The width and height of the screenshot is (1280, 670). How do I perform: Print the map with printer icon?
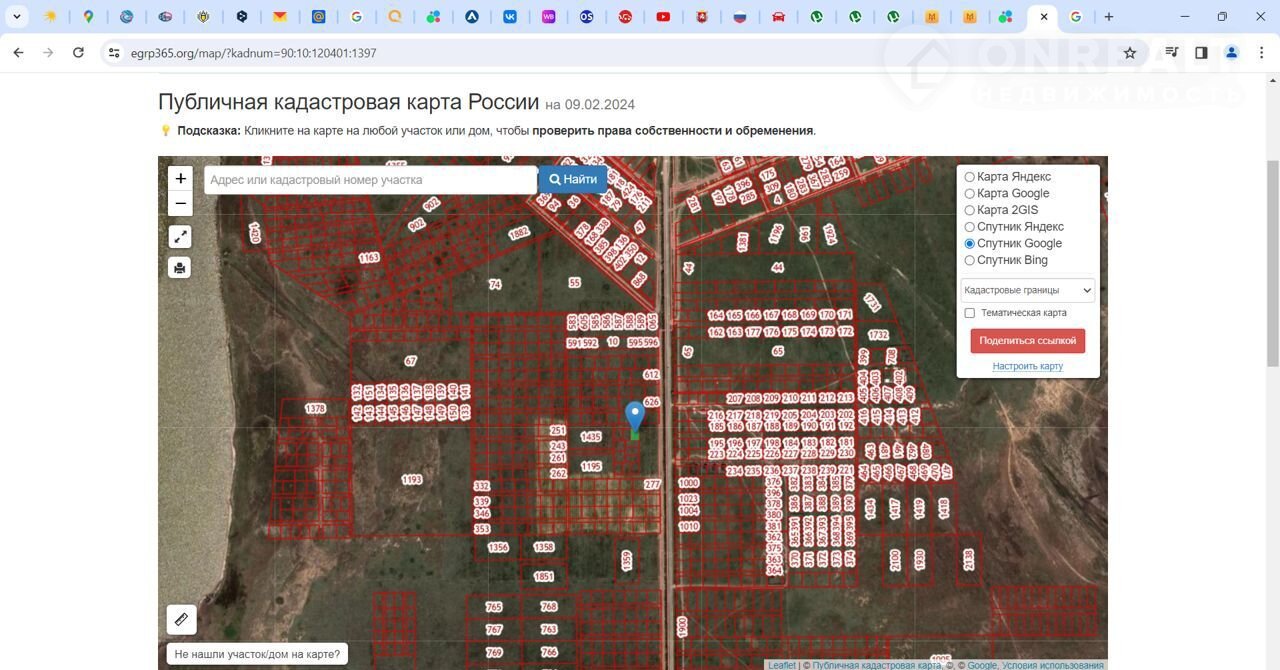(x=180, y=268)
